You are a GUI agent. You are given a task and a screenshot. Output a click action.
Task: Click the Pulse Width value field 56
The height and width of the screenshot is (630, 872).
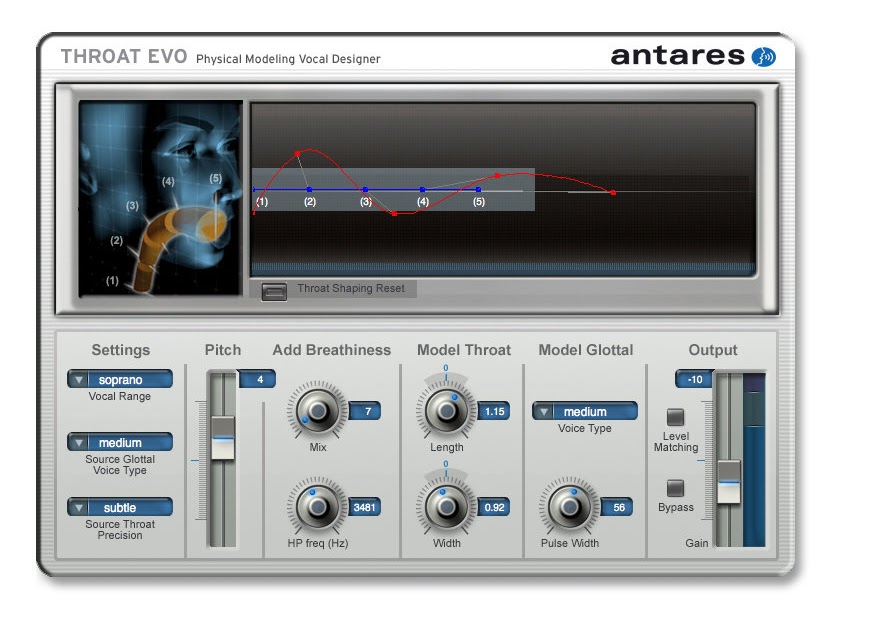click(x=617, y=507)
